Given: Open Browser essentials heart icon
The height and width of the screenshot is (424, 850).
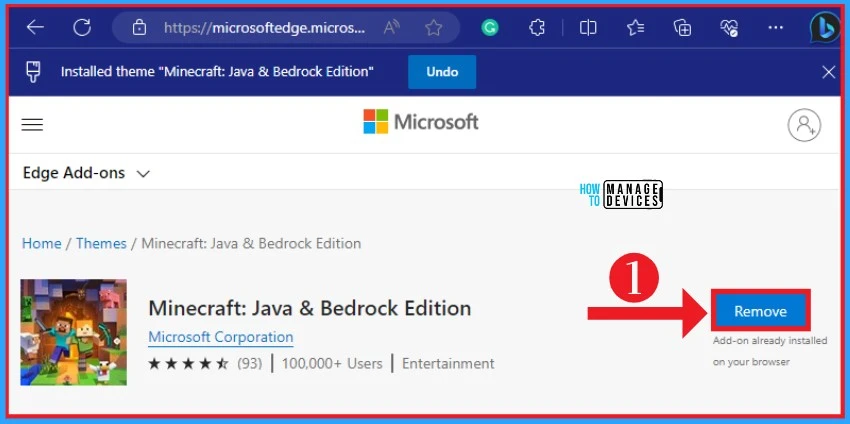Looking at the screenshot, I should coord(729,28).
